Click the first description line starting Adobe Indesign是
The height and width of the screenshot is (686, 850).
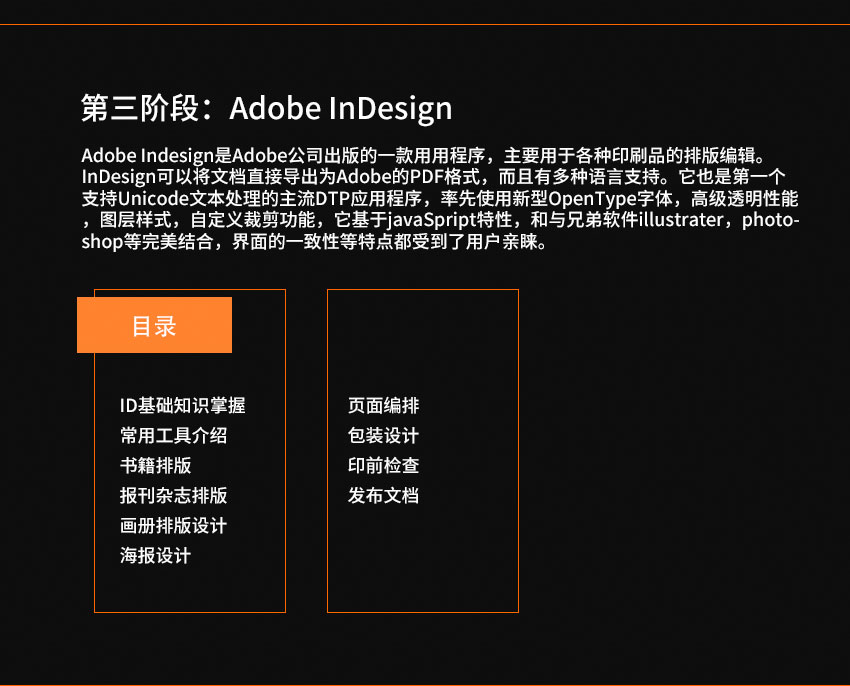click(422, 156)
